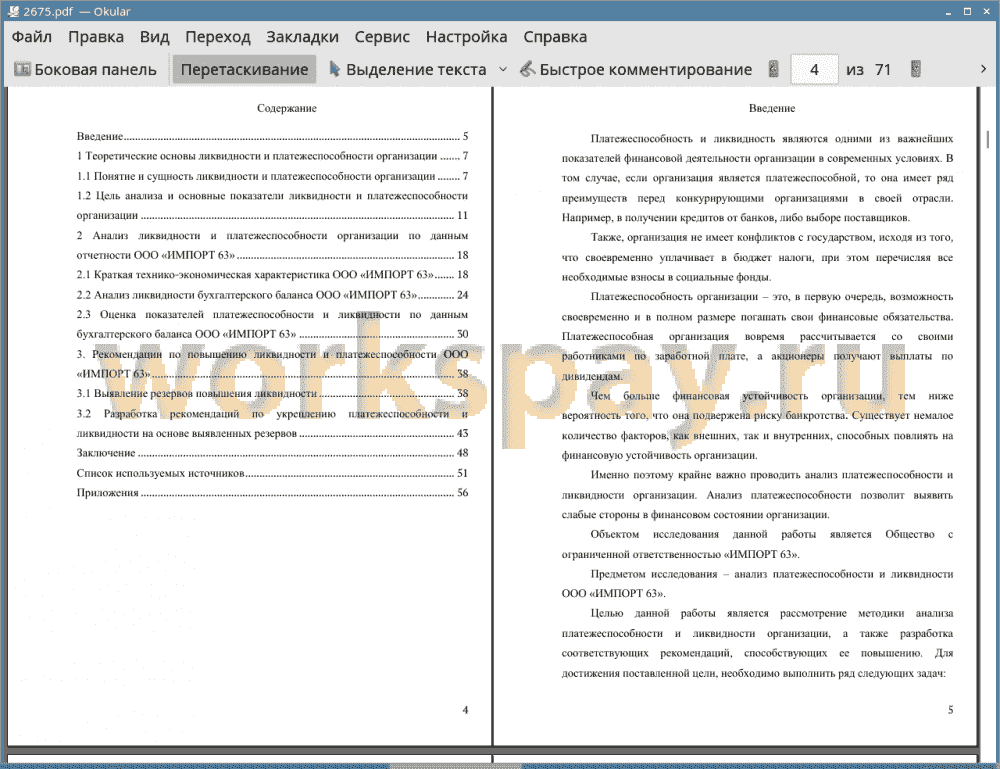Click the Заключение entry in the contents
The width and height of the screenshot is (1000, 769).
click(x=272, y=453)
